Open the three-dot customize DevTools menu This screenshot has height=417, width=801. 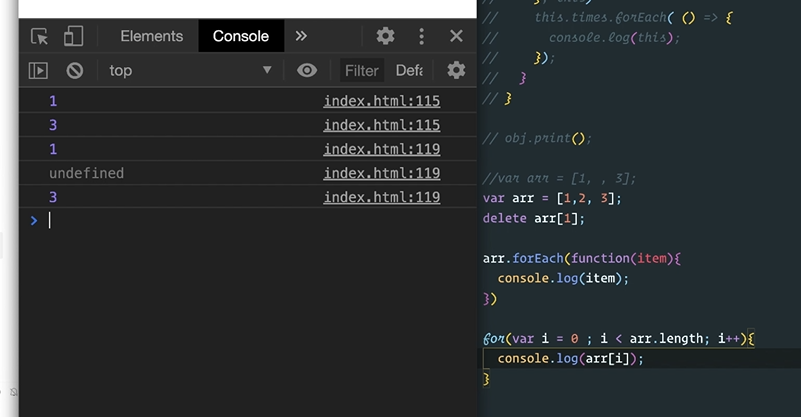[x=421, y=36]
